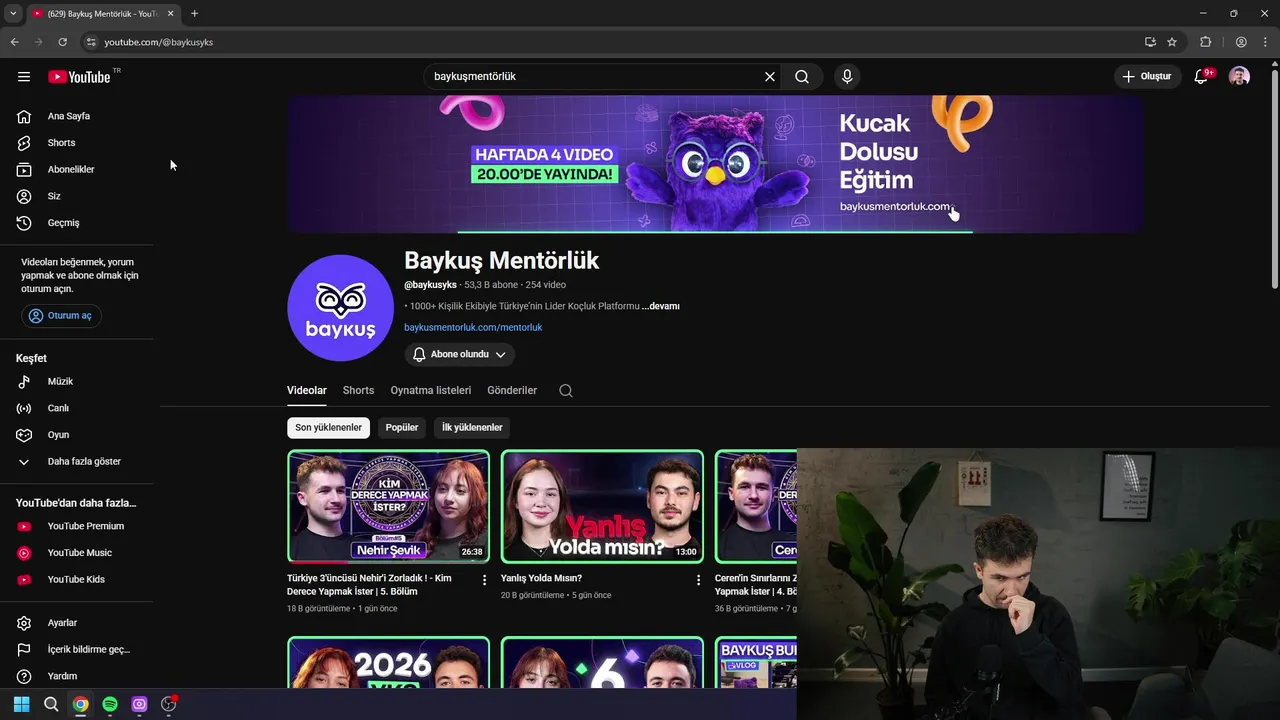Open Windows taskbar search

click(51, 704)
